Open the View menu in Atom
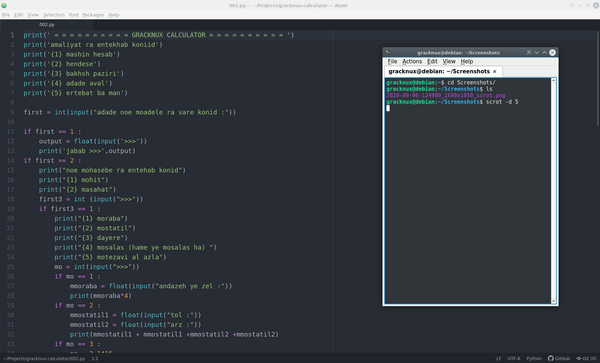Screen dimensions: 600x363 [33, 15]
